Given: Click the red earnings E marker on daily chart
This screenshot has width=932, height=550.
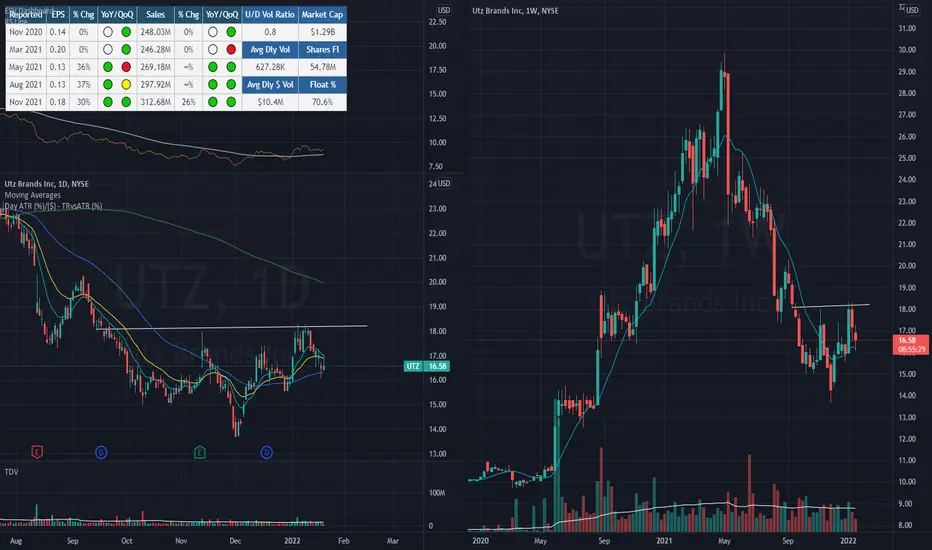Looking at the screenshot, I should tap(37, 452).
